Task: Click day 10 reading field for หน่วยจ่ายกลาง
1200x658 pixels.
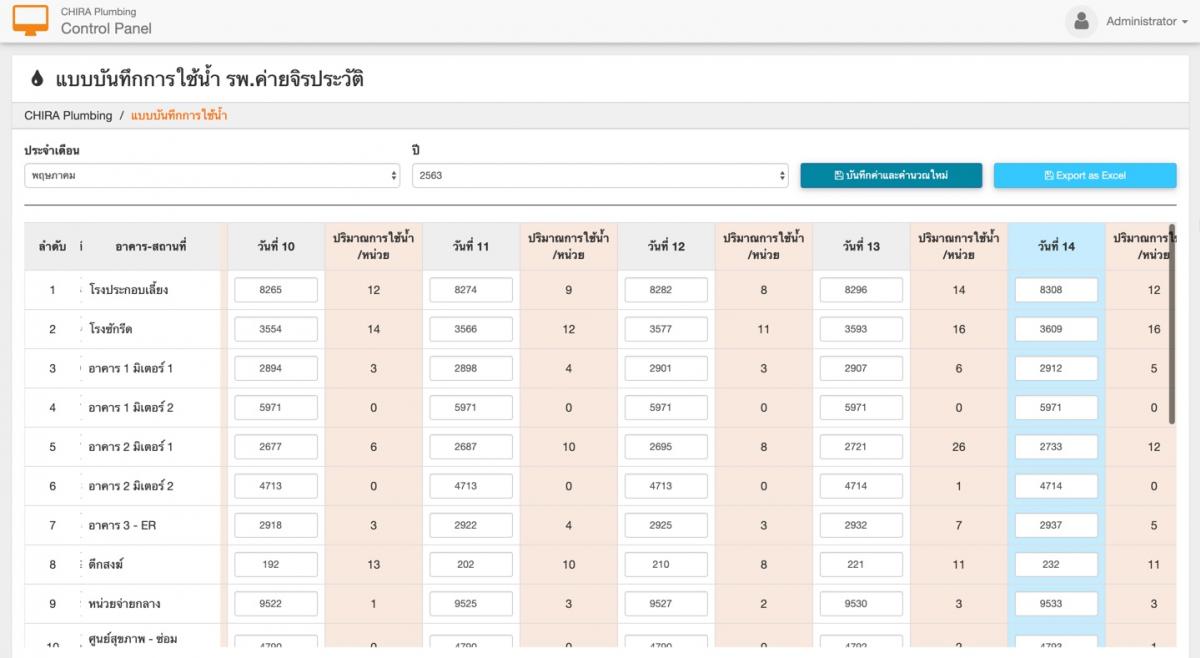Action: 276,604
